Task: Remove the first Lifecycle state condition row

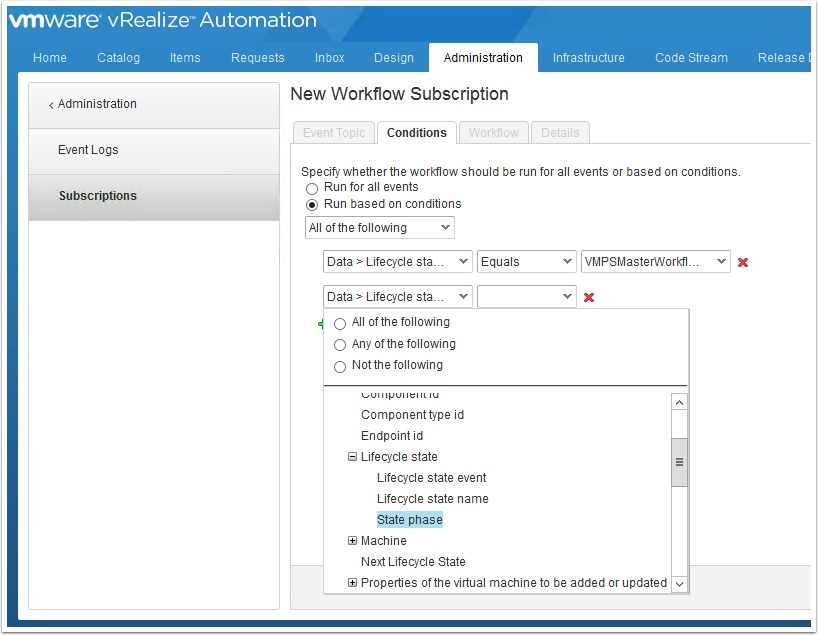Action: pyautogui.click(x=743, y=262)
